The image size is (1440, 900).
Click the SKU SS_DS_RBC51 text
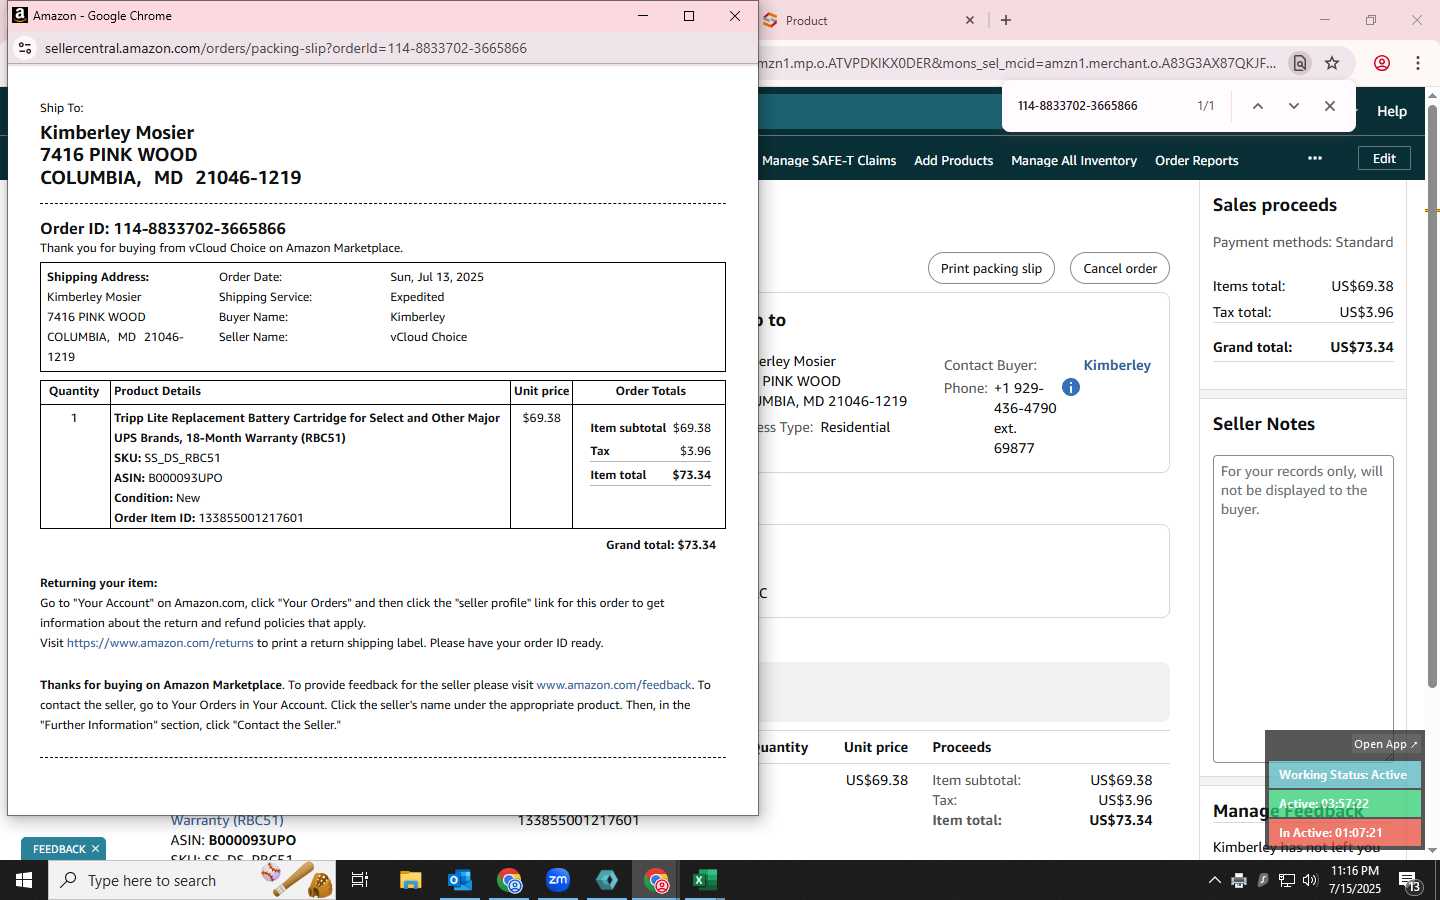pyautogui.click(x=167, y=458)
